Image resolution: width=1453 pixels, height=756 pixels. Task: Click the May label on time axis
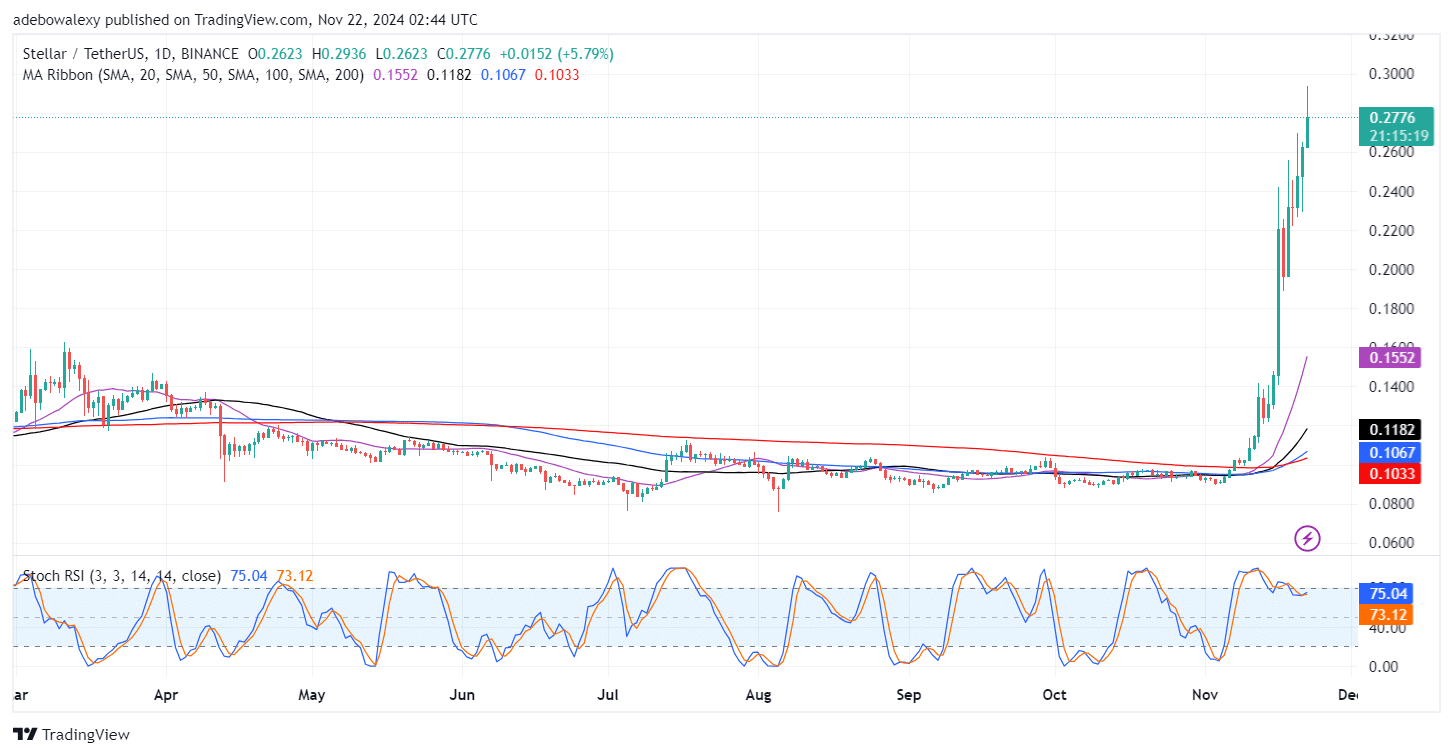coord(312,694)
